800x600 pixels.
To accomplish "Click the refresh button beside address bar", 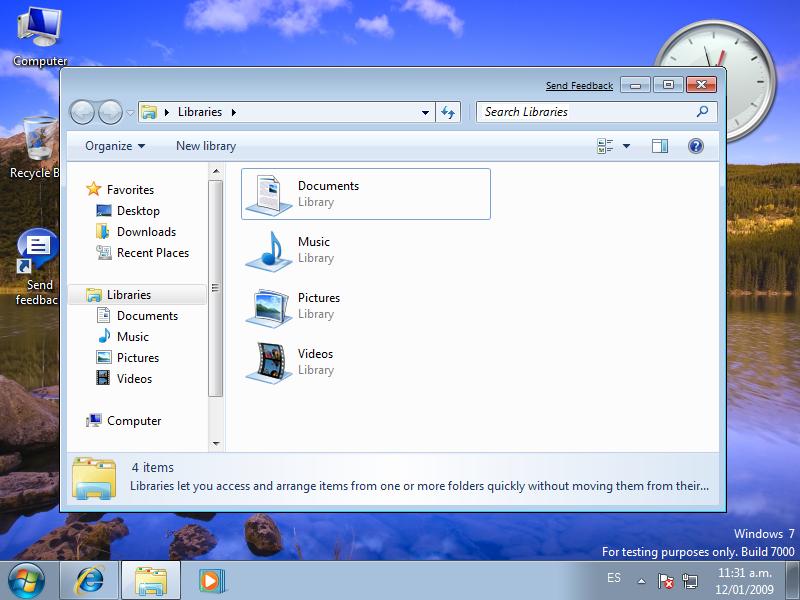I will [449, 112].
